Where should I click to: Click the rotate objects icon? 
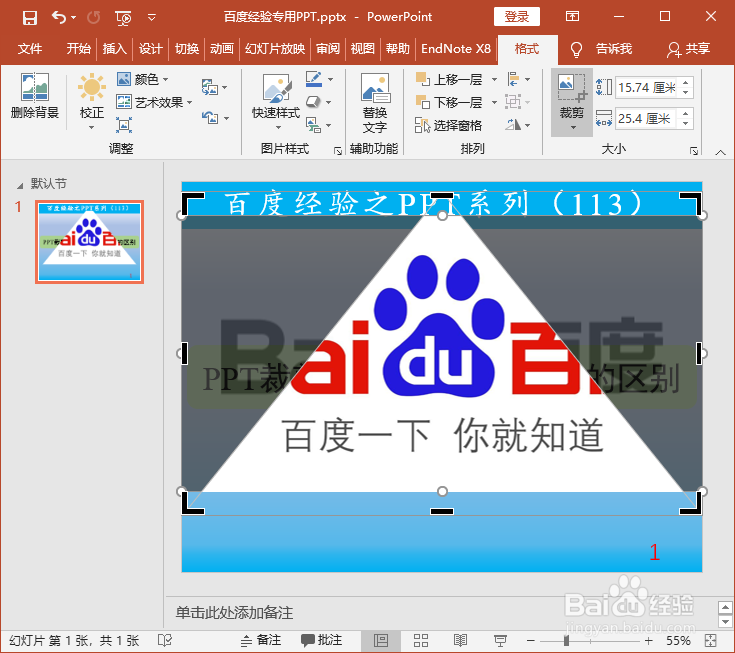pos(514,125)
